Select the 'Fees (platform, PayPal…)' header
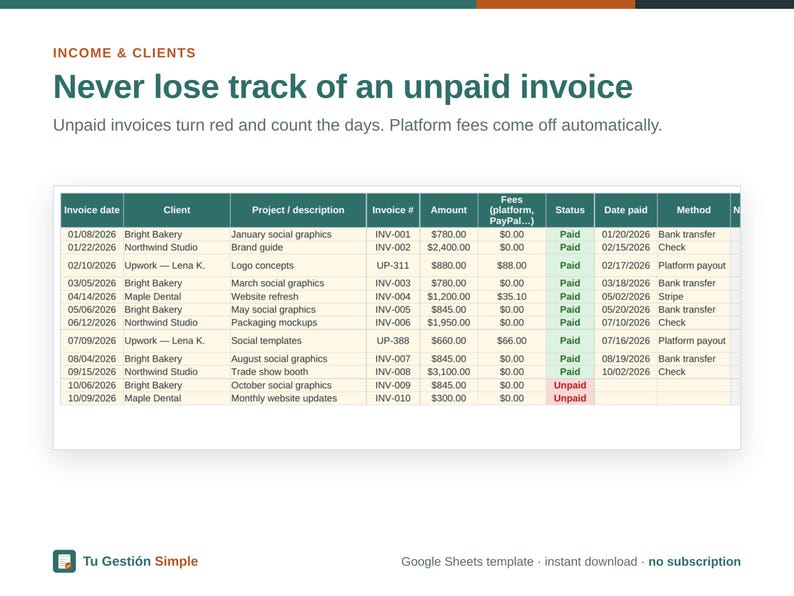Image resolution: width=794 pixels, height=596 pixels. pyautogui.click(x=512, y=210)
